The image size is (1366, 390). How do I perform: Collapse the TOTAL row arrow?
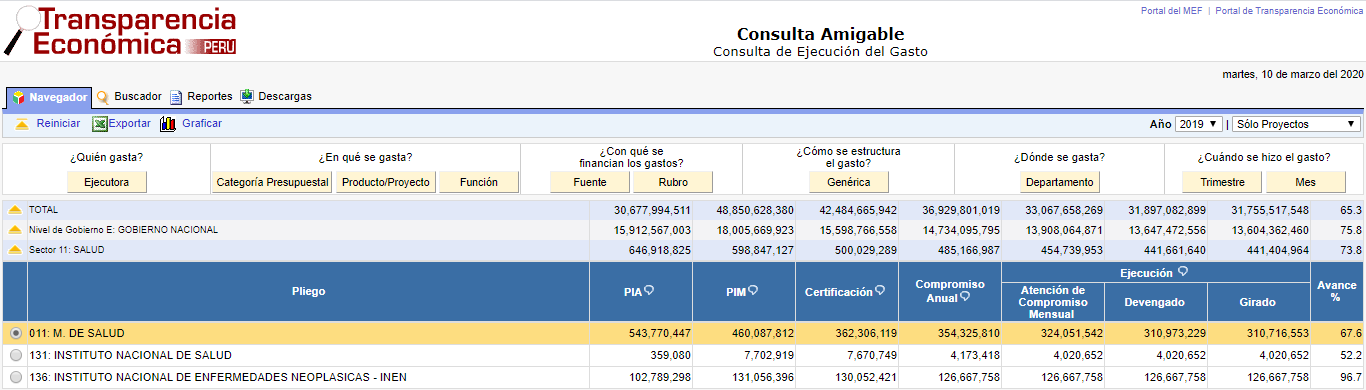(x=15, y=210)
